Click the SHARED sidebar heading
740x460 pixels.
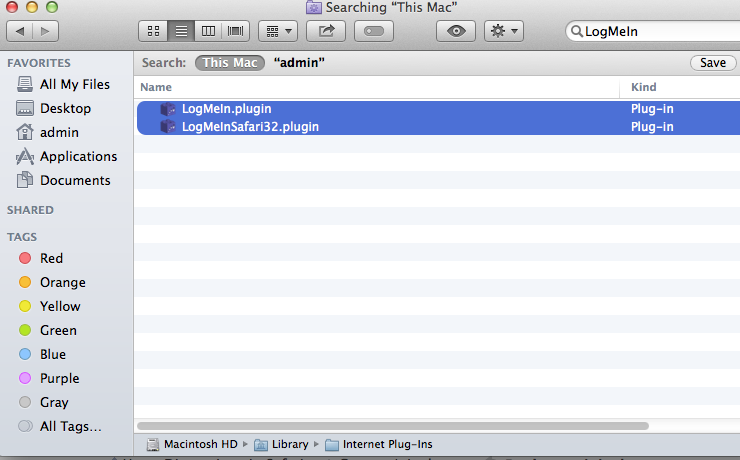coord(30,210)
